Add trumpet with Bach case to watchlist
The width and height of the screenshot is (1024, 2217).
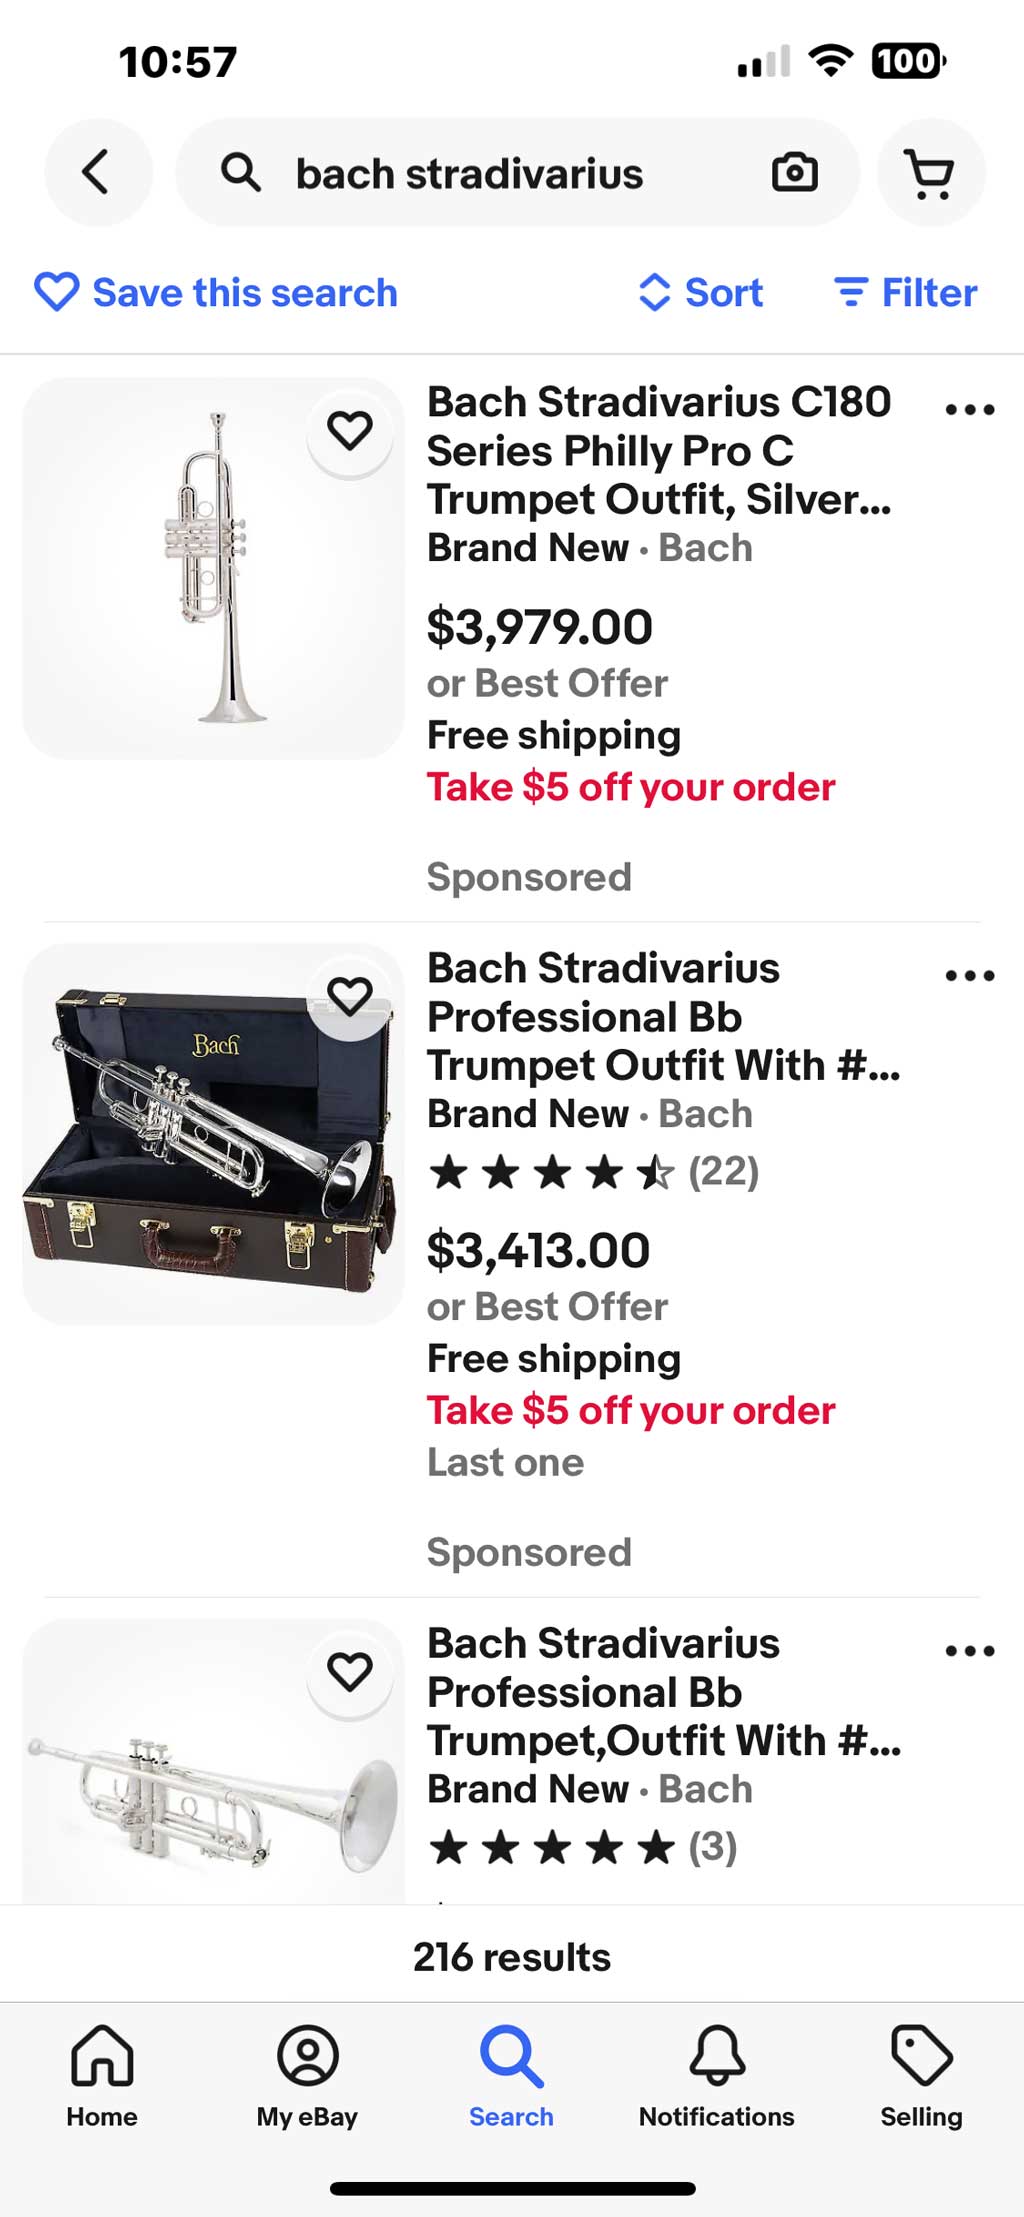[x=350, y=997]
